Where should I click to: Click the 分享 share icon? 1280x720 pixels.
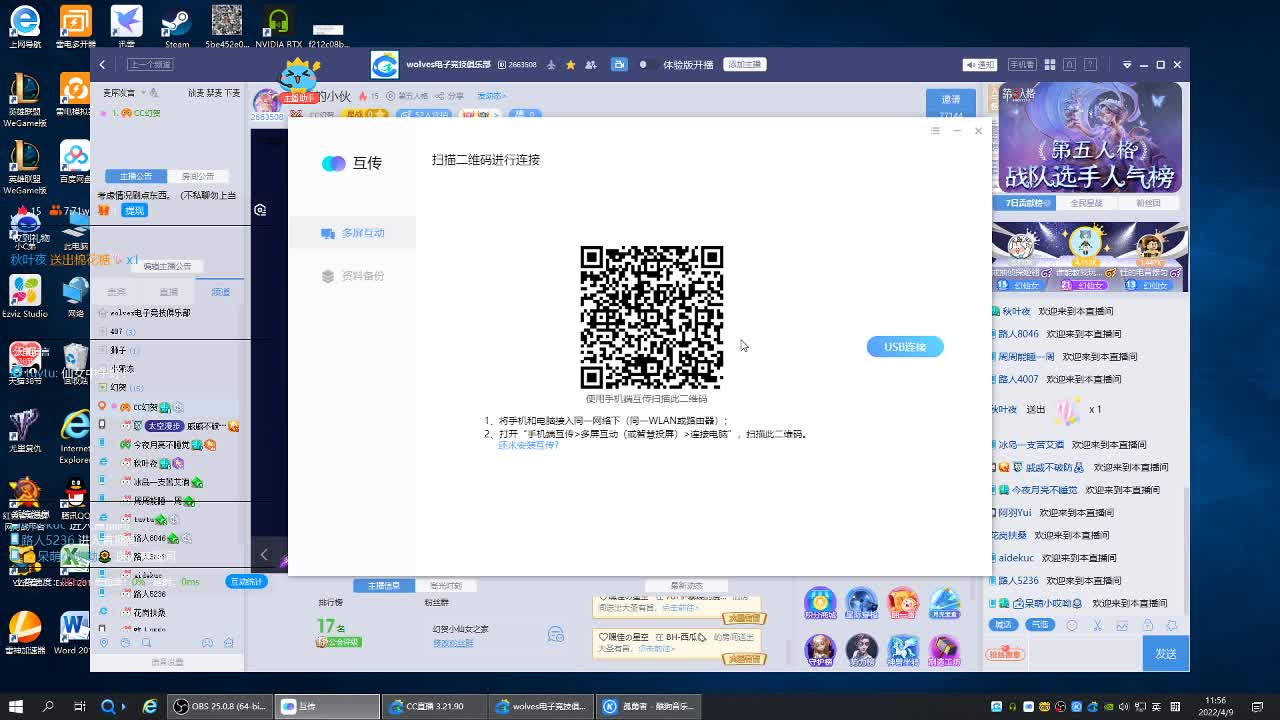click(x=450, y=96)
